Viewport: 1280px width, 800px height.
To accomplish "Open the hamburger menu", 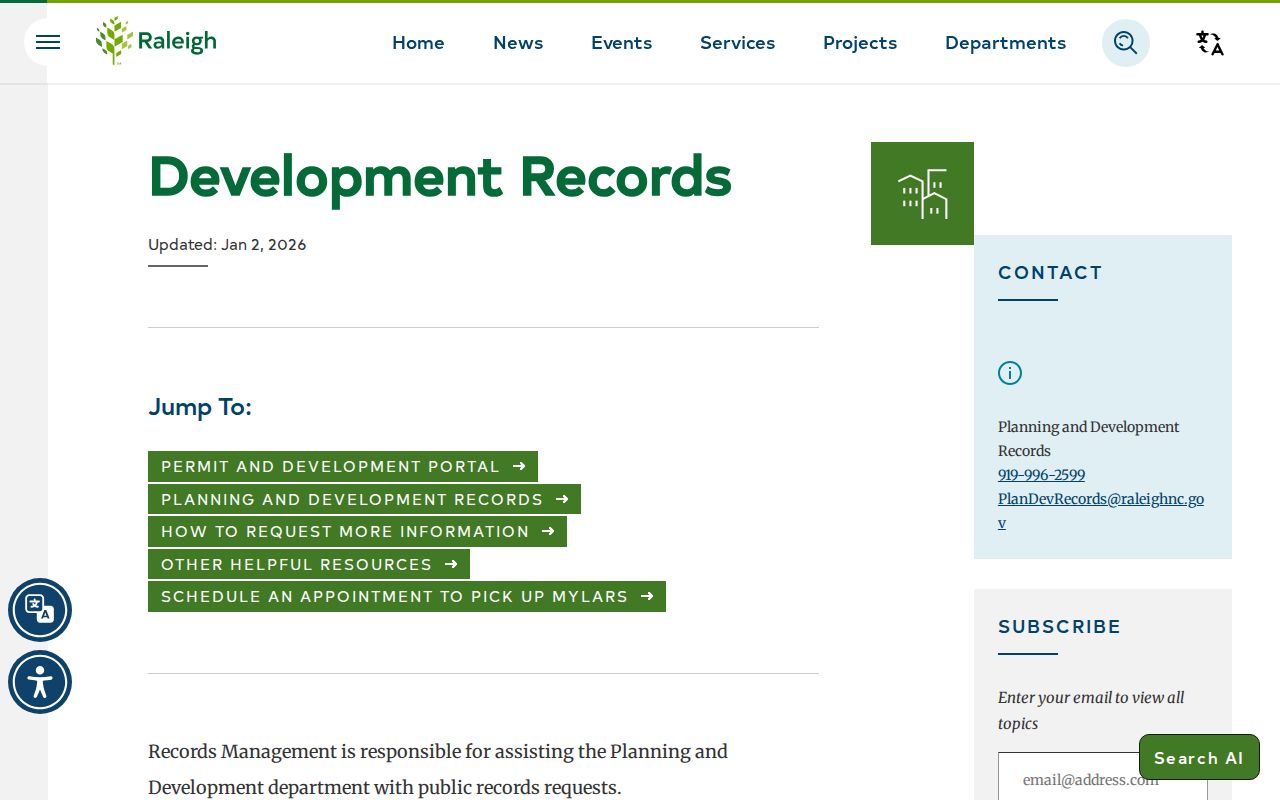I will coord(48,42).
